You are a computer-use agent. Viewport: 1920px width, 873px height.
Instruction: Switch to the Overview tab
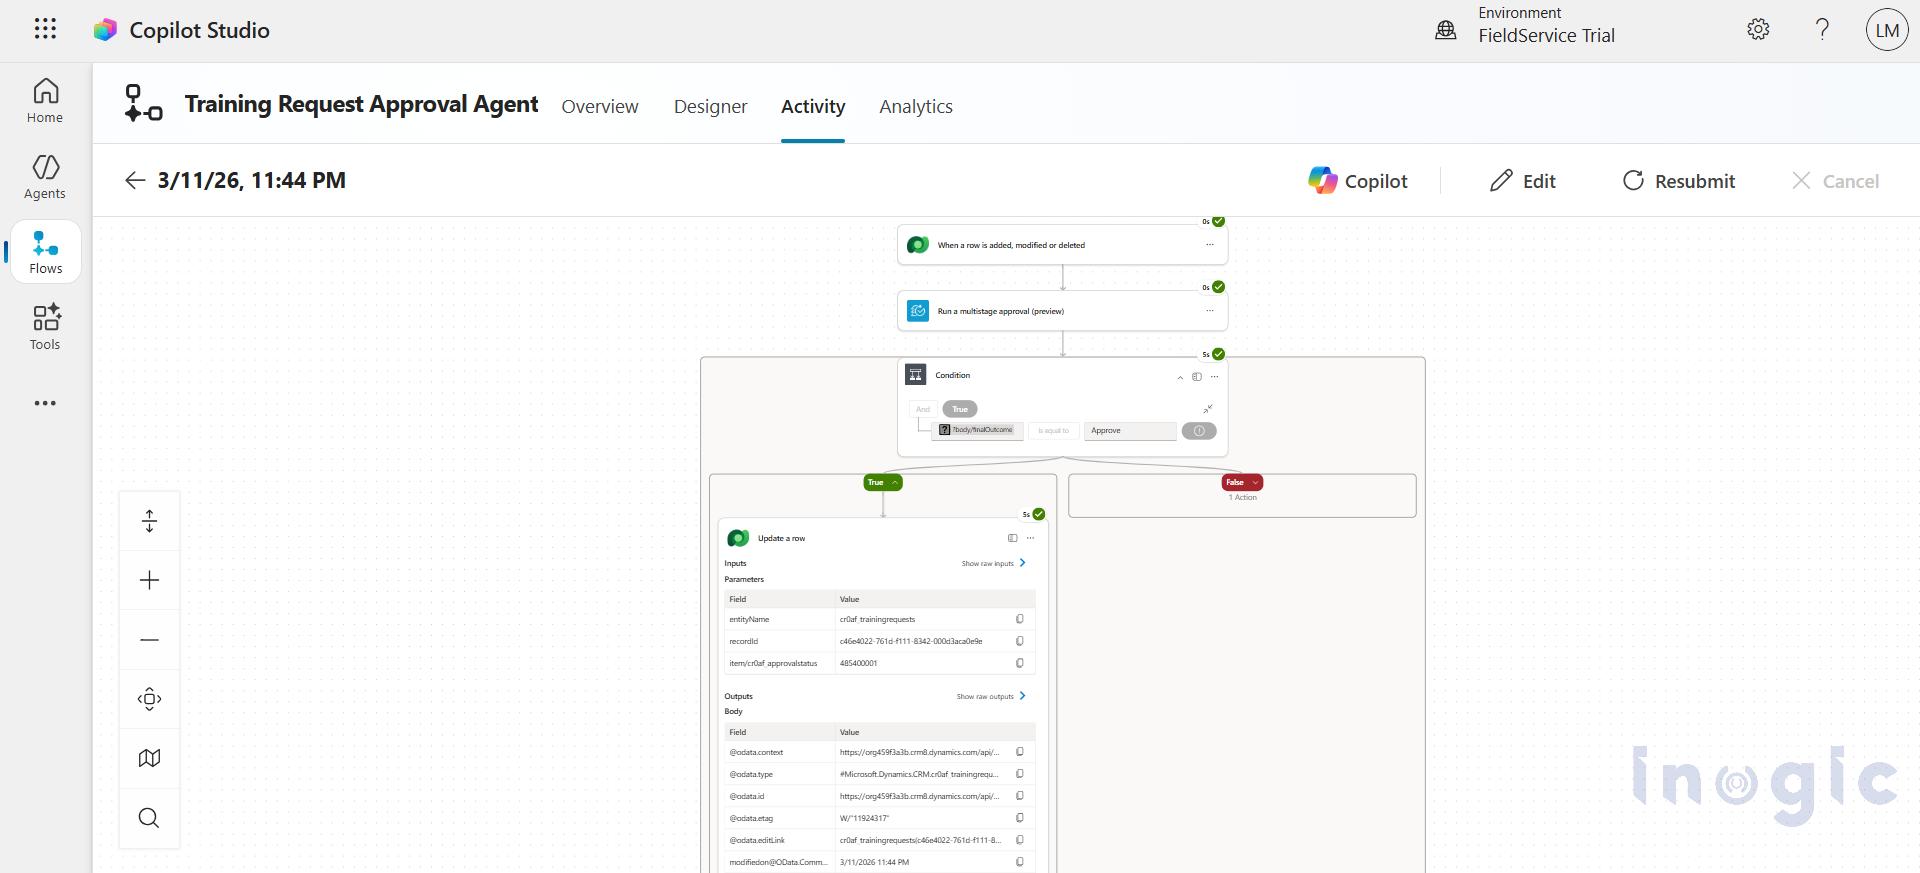(600, 106)
